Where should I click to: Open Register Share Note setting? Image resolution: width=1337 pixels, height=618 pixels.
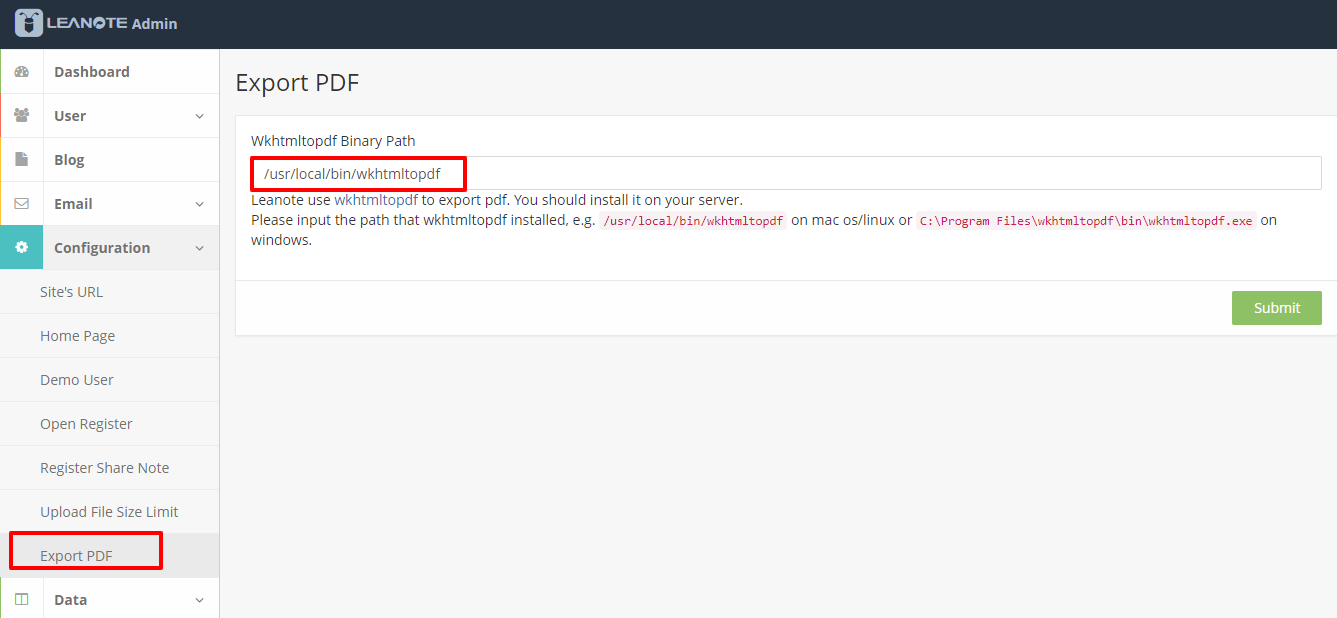[110, 468]
